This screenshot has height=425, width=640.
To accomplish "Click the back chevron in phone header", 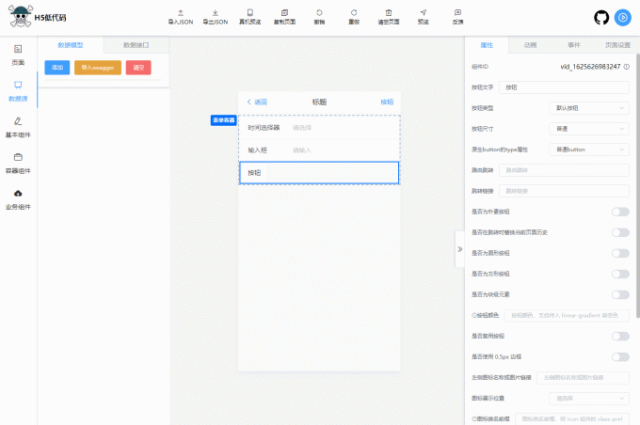I will coord(249,102).
